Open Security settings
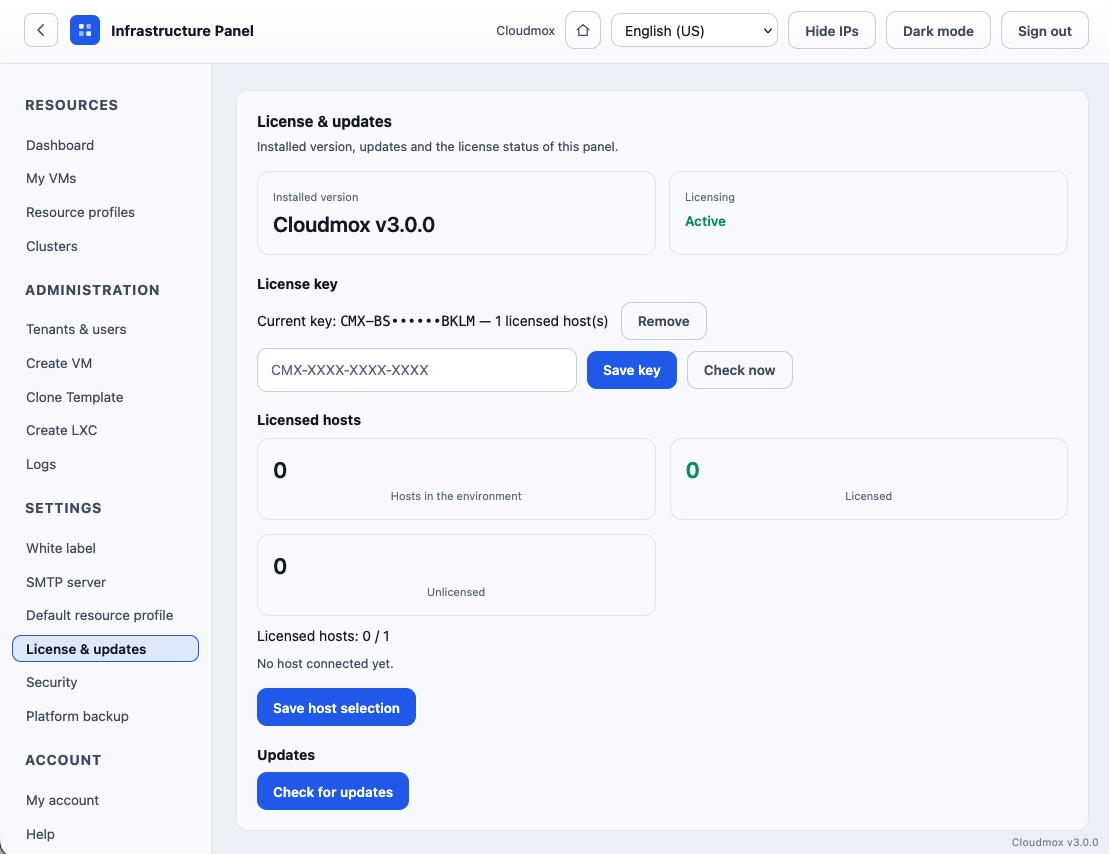Screen dimensions: 1109x854 tap(52, 682)
